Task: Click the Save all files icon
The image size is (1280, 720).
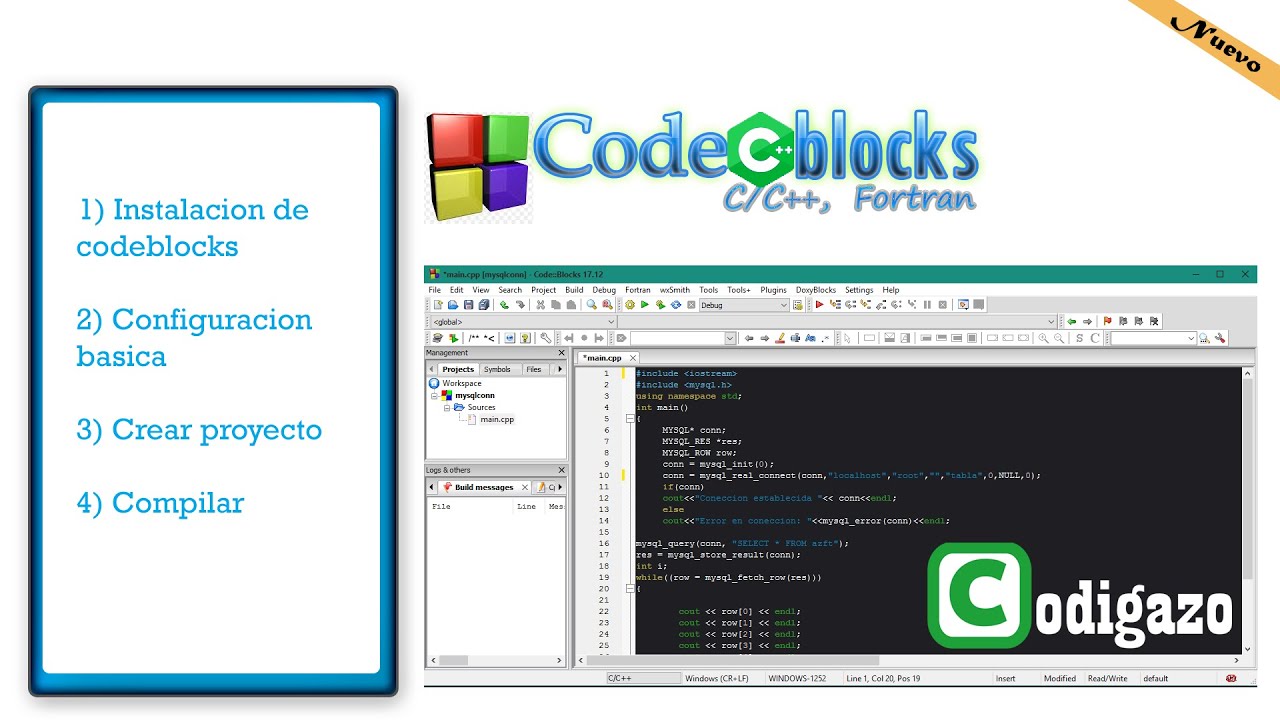Action: tap(484, 305)
